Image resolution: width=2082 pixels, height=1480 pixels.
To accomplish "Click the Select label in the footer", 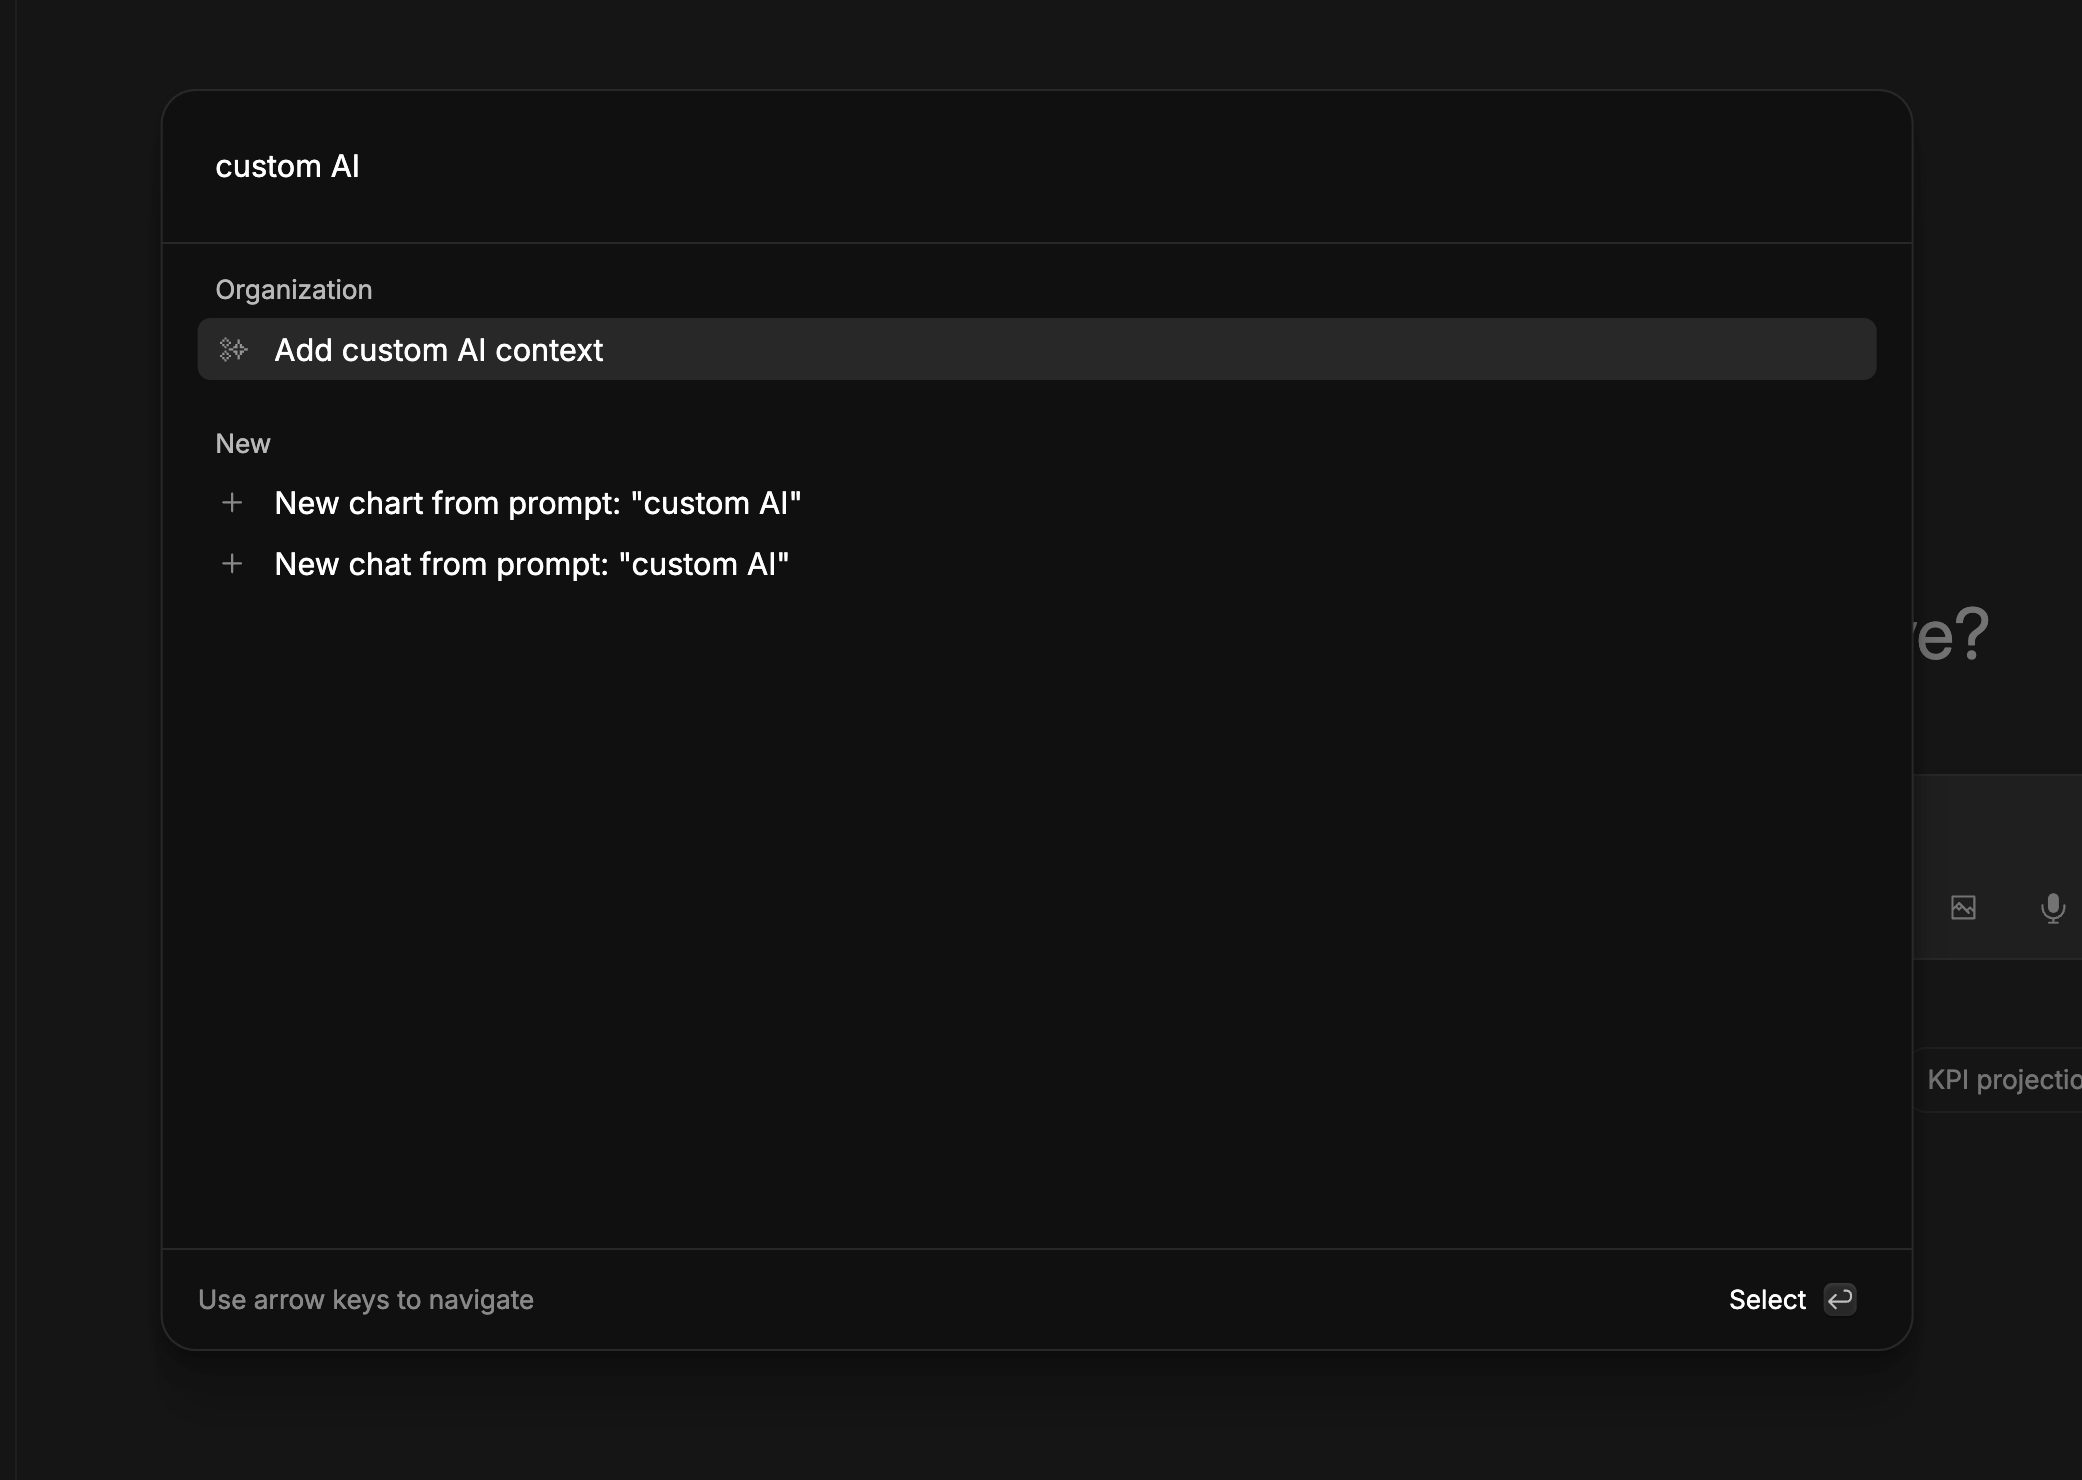I will 1767,1299.
